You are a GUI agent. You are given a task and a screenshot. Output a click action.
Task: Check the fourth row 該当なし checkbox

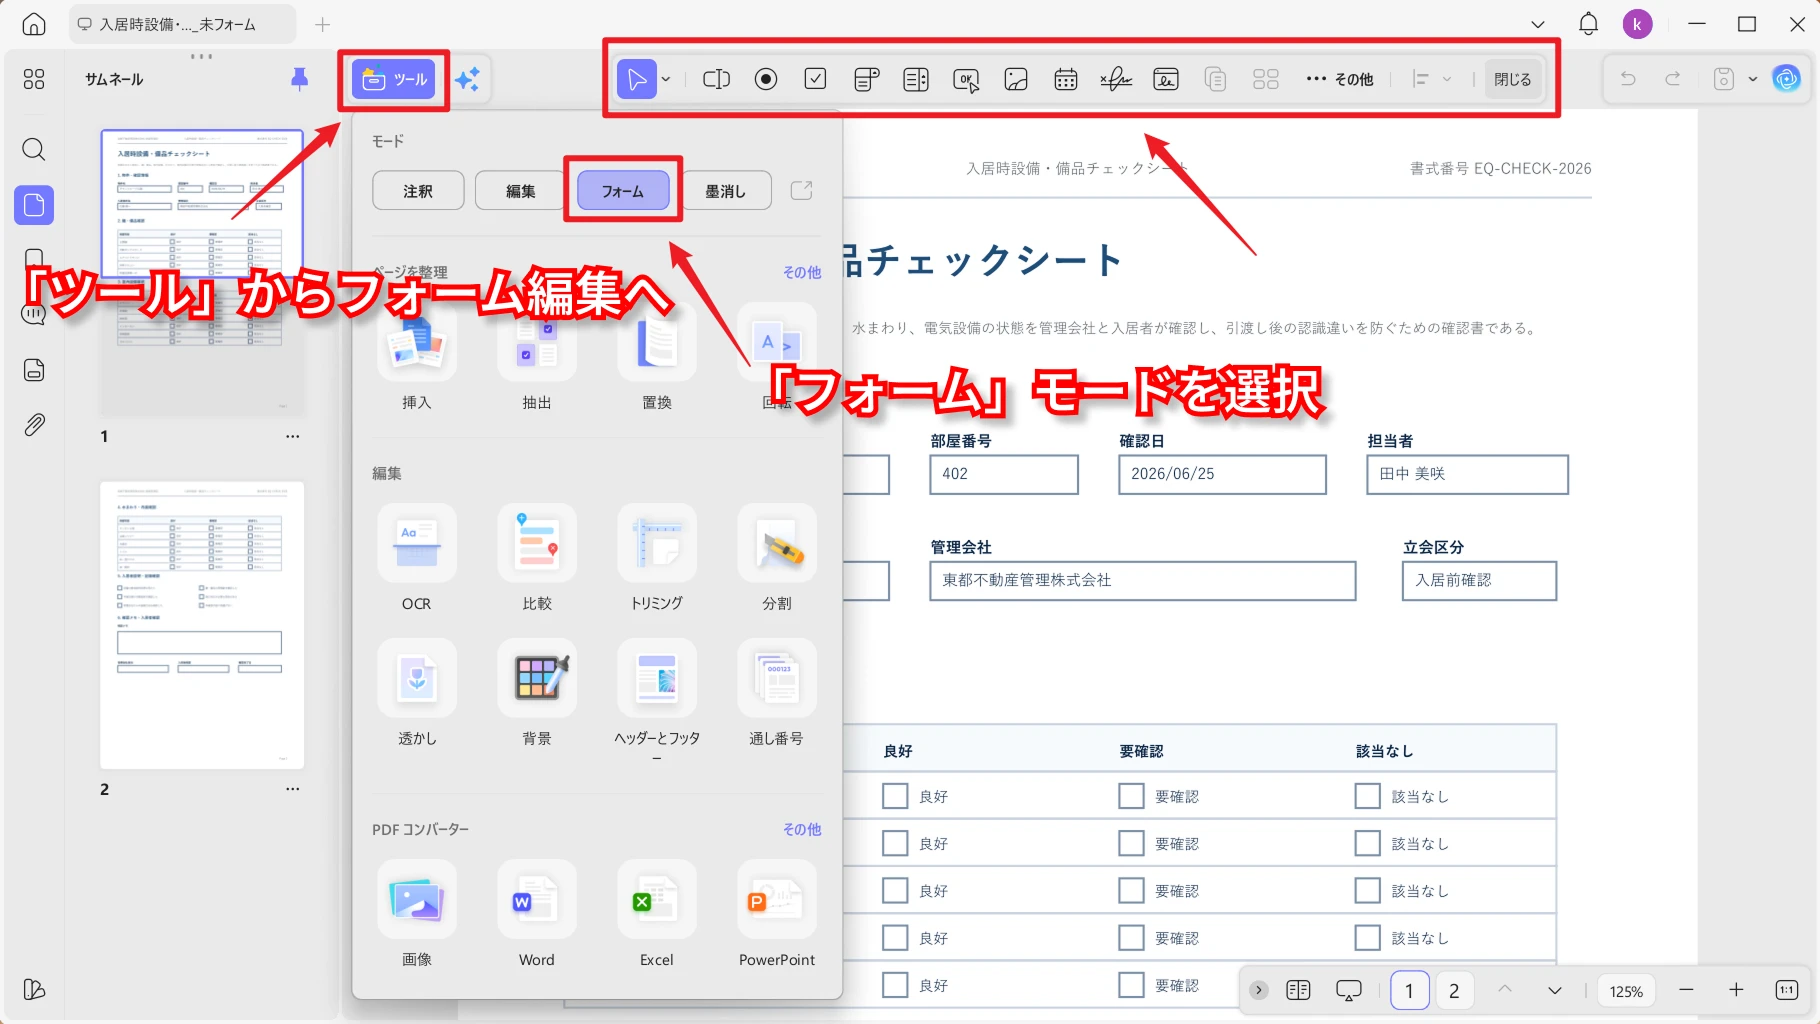coord(1367,937)
